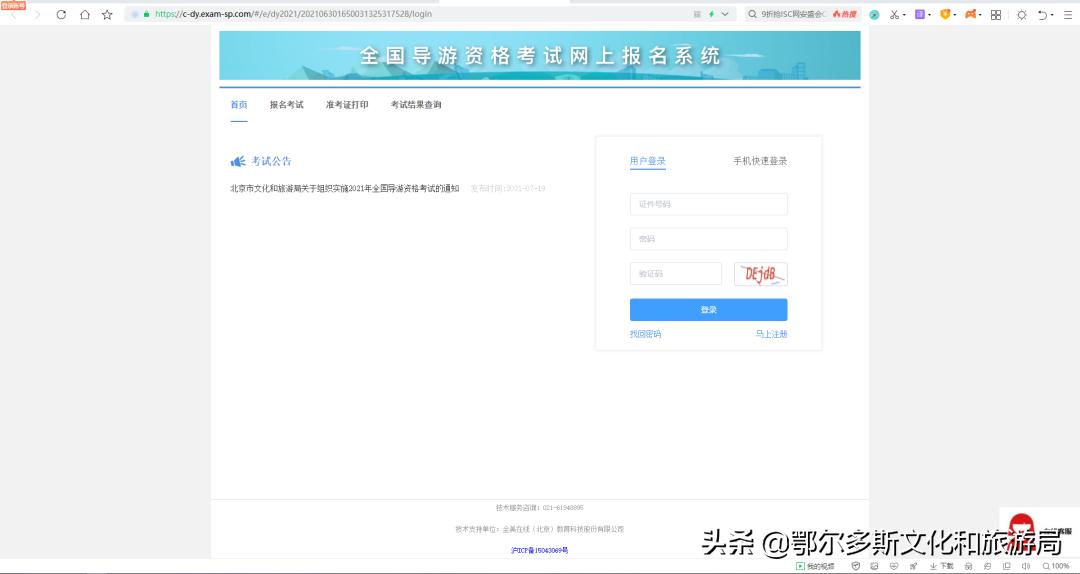The height and width of the screenshot is (574, 1080).
Task: Open the hot search 热搜 link
Action: [x=844, y=14]
